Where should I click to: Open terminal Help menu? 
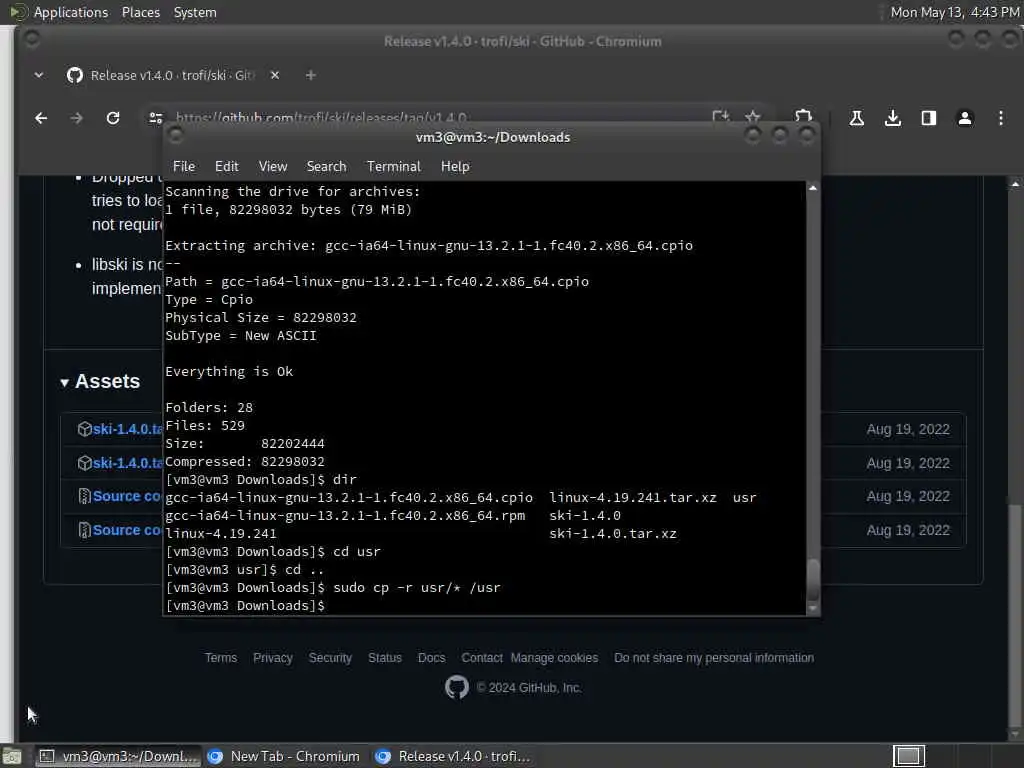[x=455, y=167]
